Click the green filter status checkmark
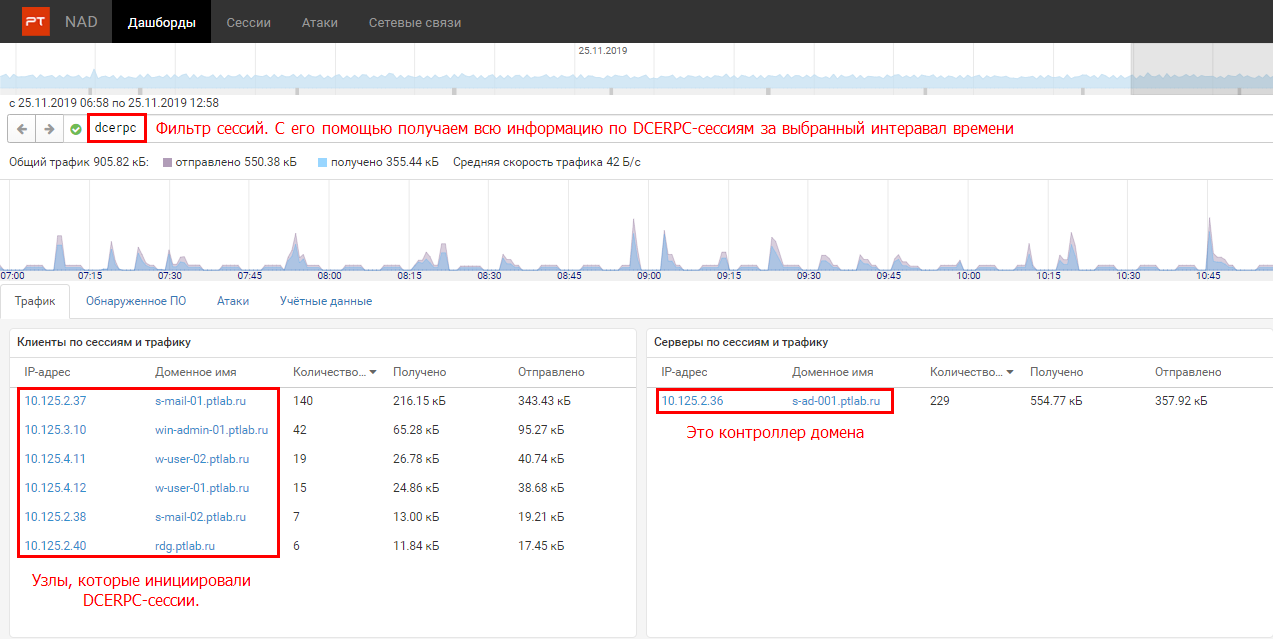This screenshot has width=1273, height=639. [x=76, y=129]
